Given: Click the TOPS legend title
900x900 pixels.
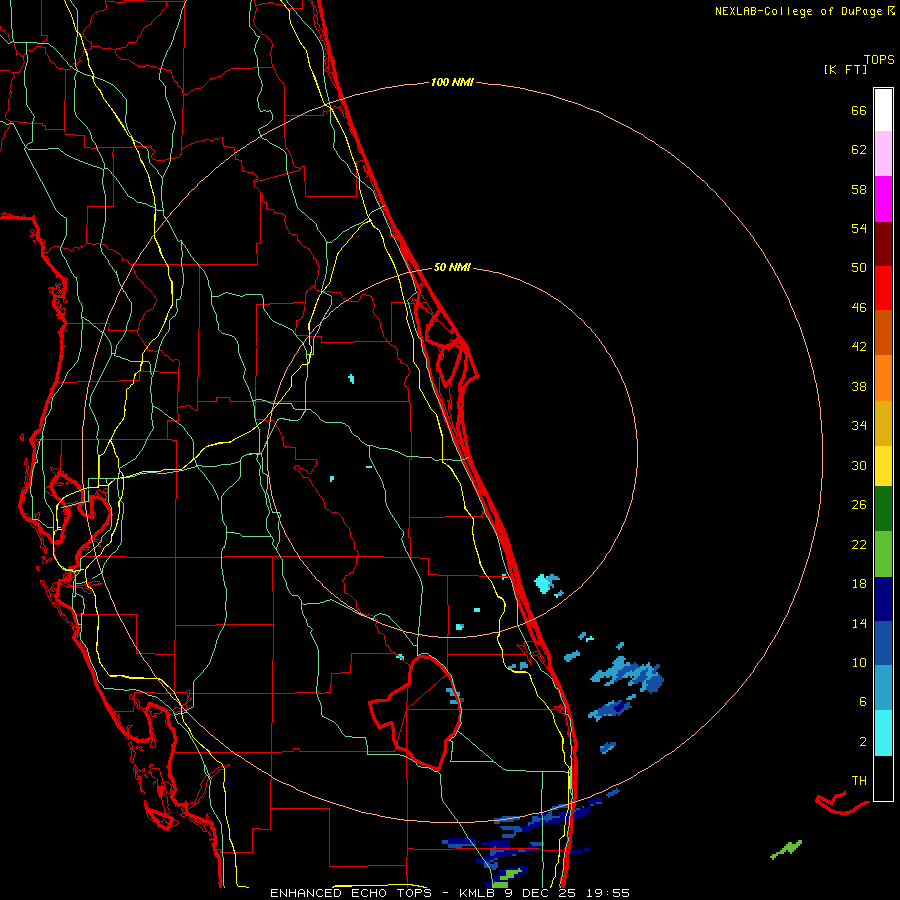Looking at the screenshot, I should 879,59.
